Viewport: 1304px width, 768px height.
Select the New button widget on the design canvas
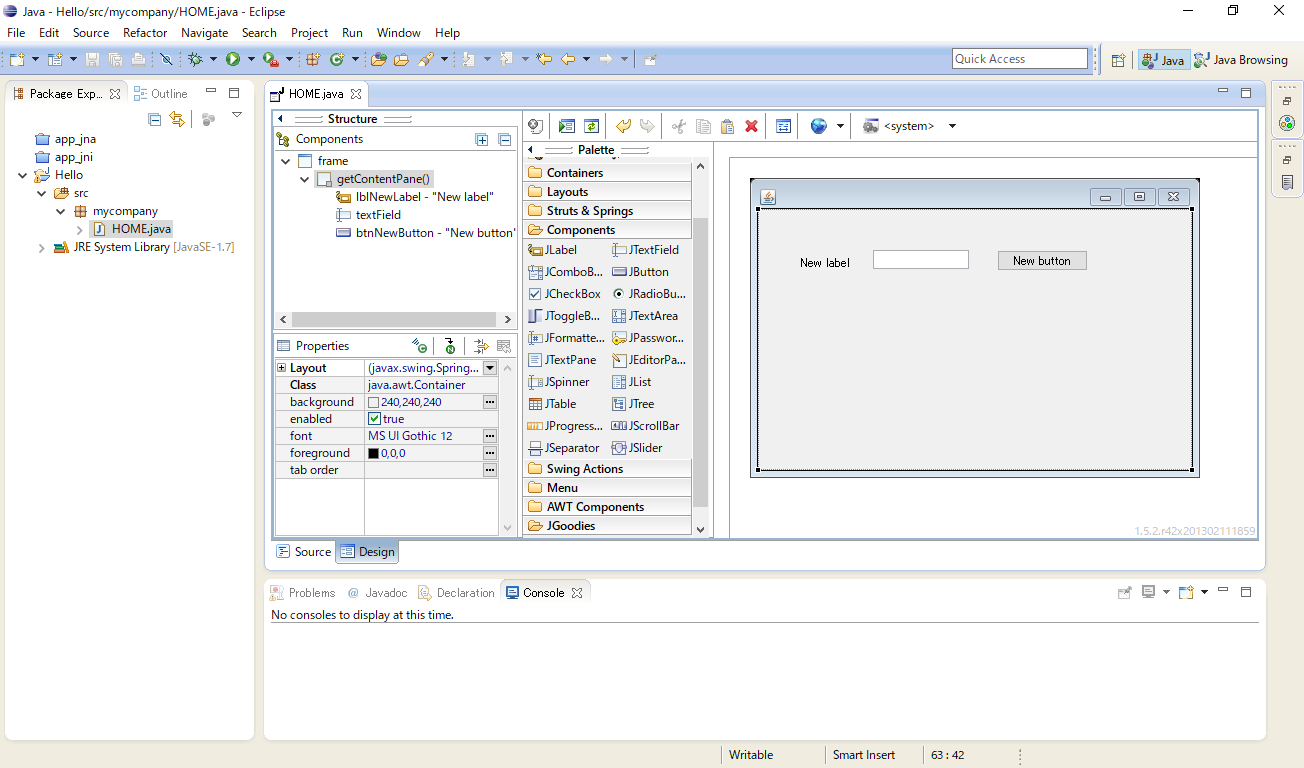[x=1041, y=260]
